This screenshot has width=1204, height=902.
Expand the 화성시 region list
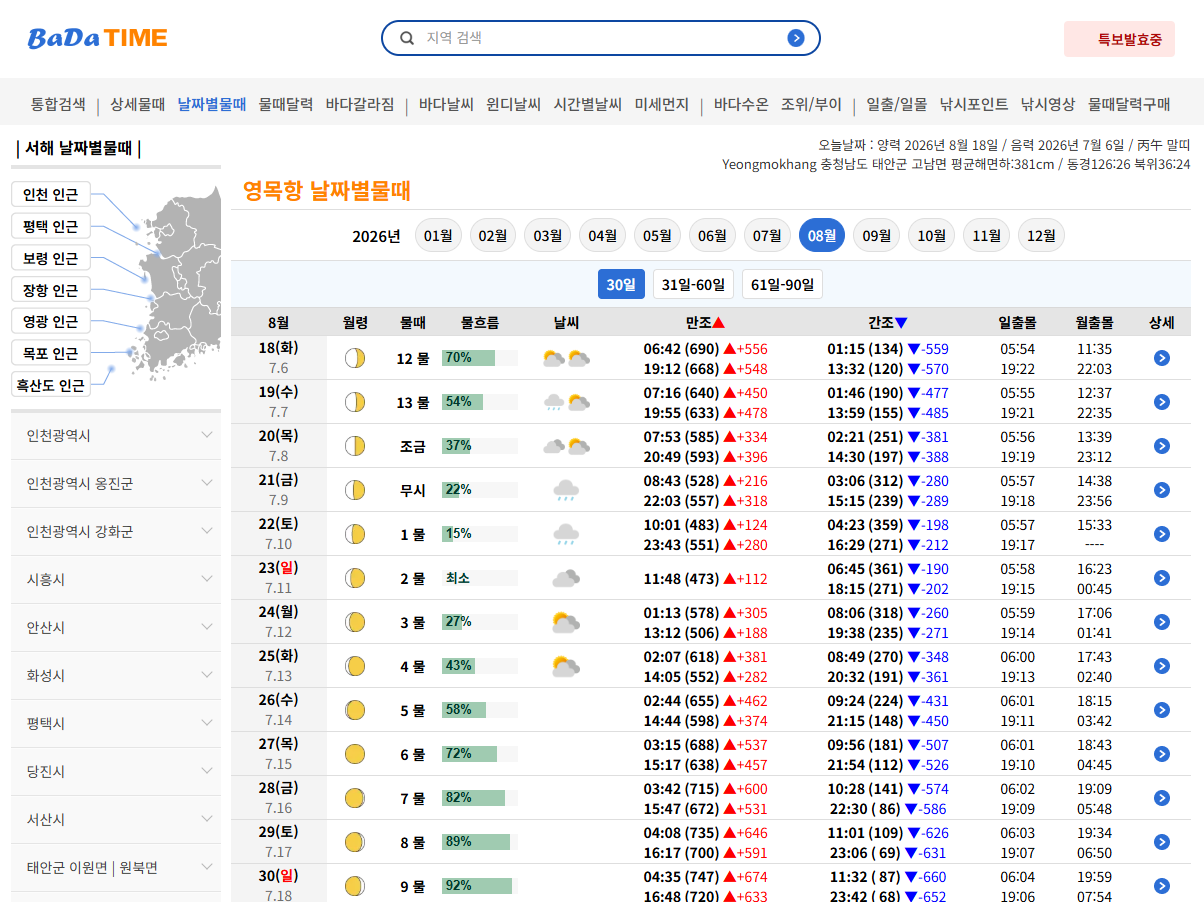116,676
